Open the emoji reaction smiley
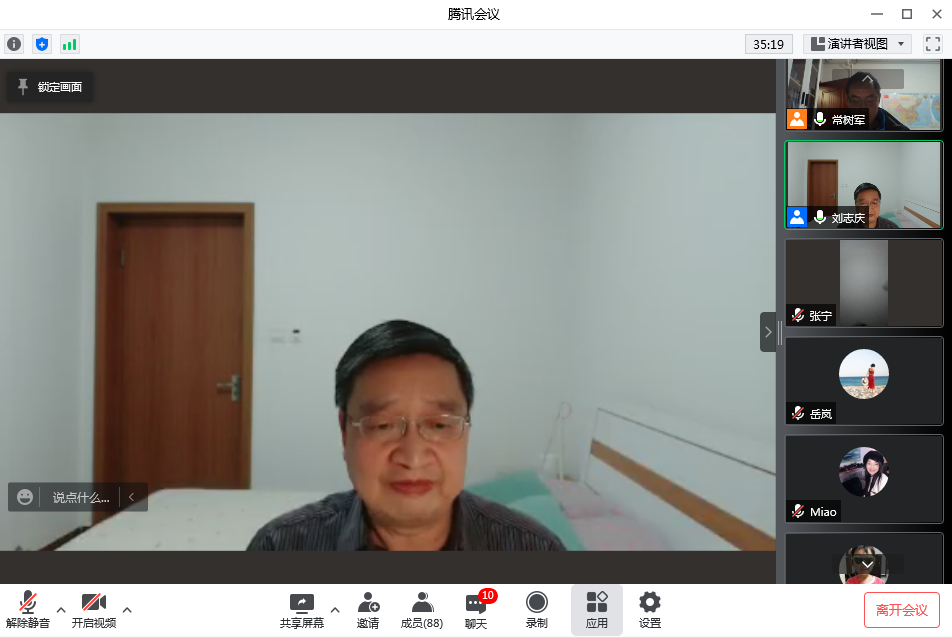Image resolution: width=952 pixels, height=638 pixels. click(x=25, y=497)
